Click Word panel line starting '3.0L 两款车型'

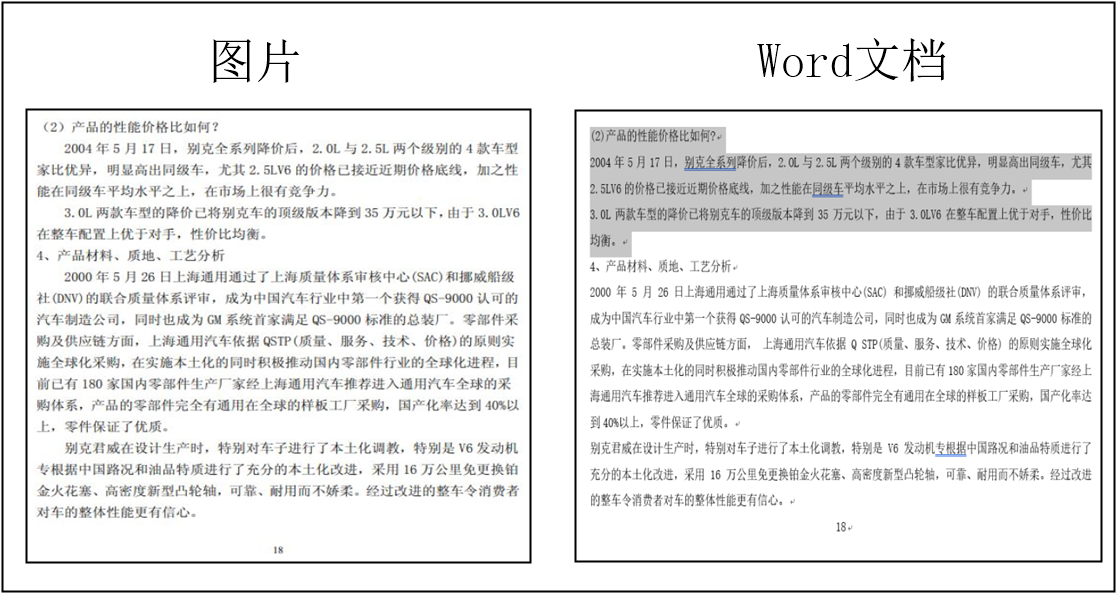(x=841, y=214)
